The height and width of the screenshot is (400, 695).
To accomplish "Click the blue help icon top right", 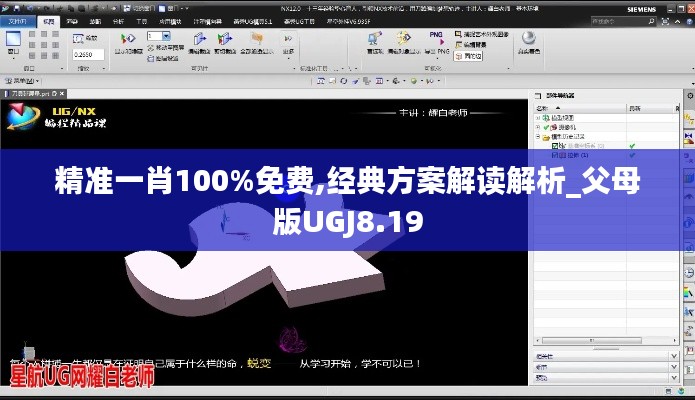I will coord(690,21).
